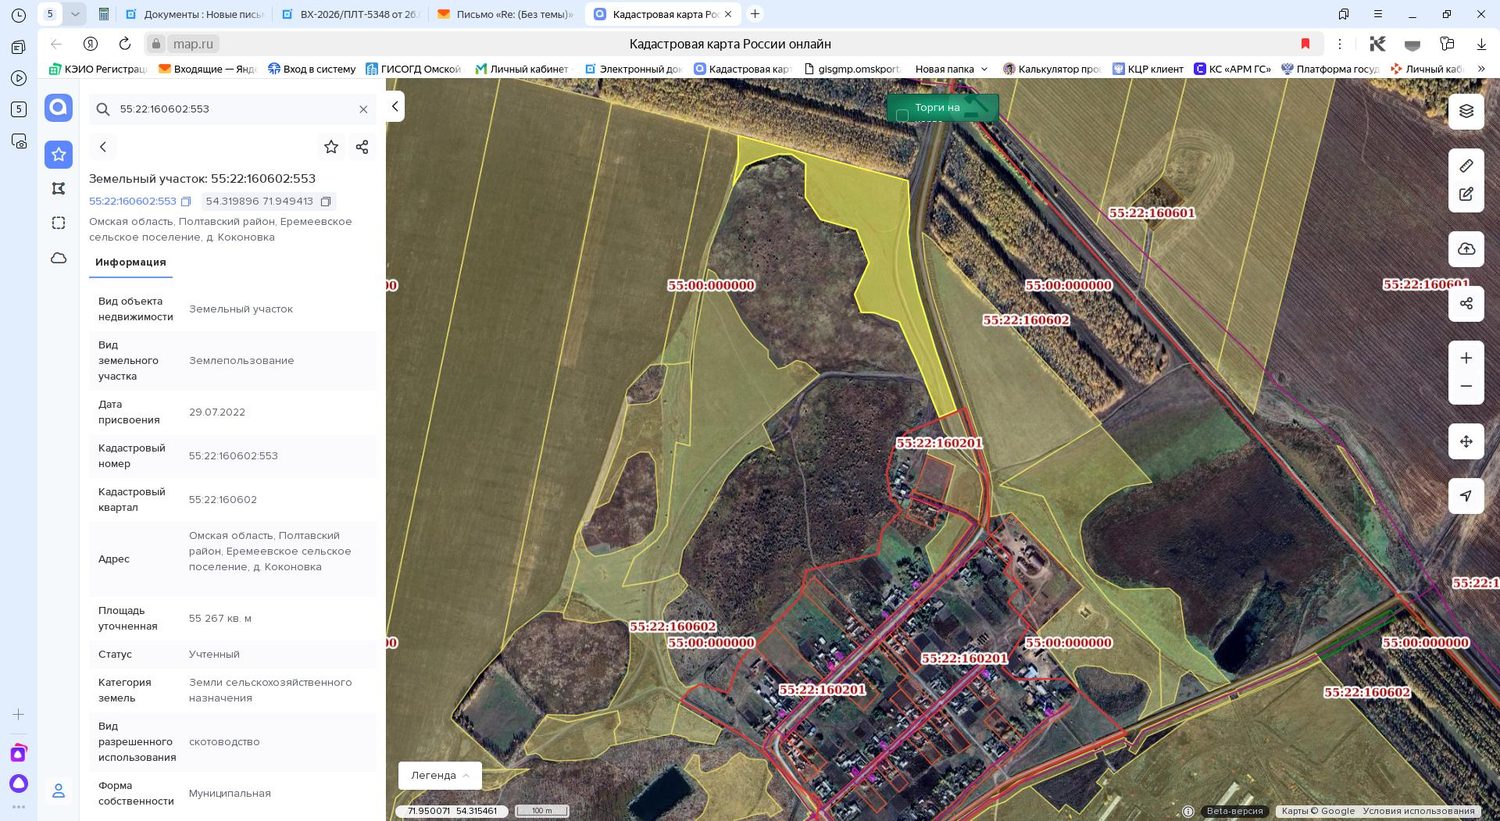1500x821 pixels.
Task: Open the Информация tab
Action: 131,262
